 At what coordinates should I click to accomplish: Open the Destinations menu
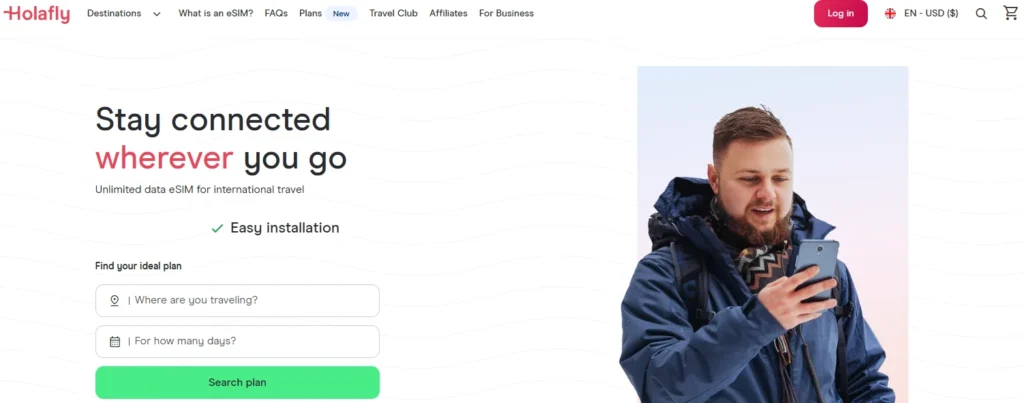(114, 13)
